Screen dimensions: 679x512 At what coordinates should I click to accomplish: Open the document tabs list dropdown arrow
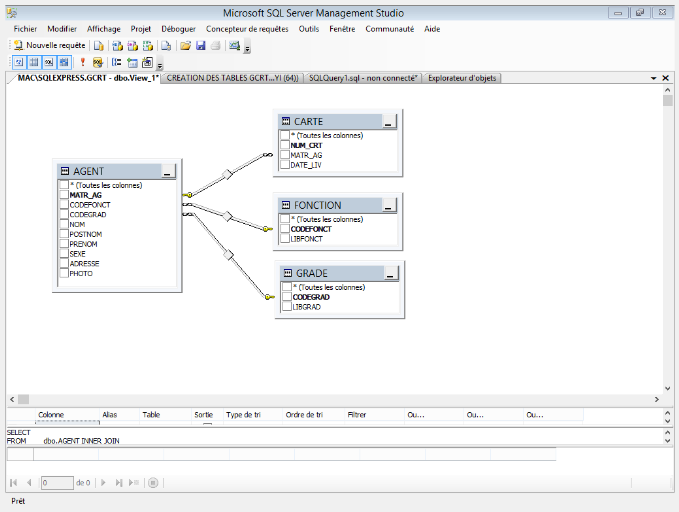tap(653, 78)
